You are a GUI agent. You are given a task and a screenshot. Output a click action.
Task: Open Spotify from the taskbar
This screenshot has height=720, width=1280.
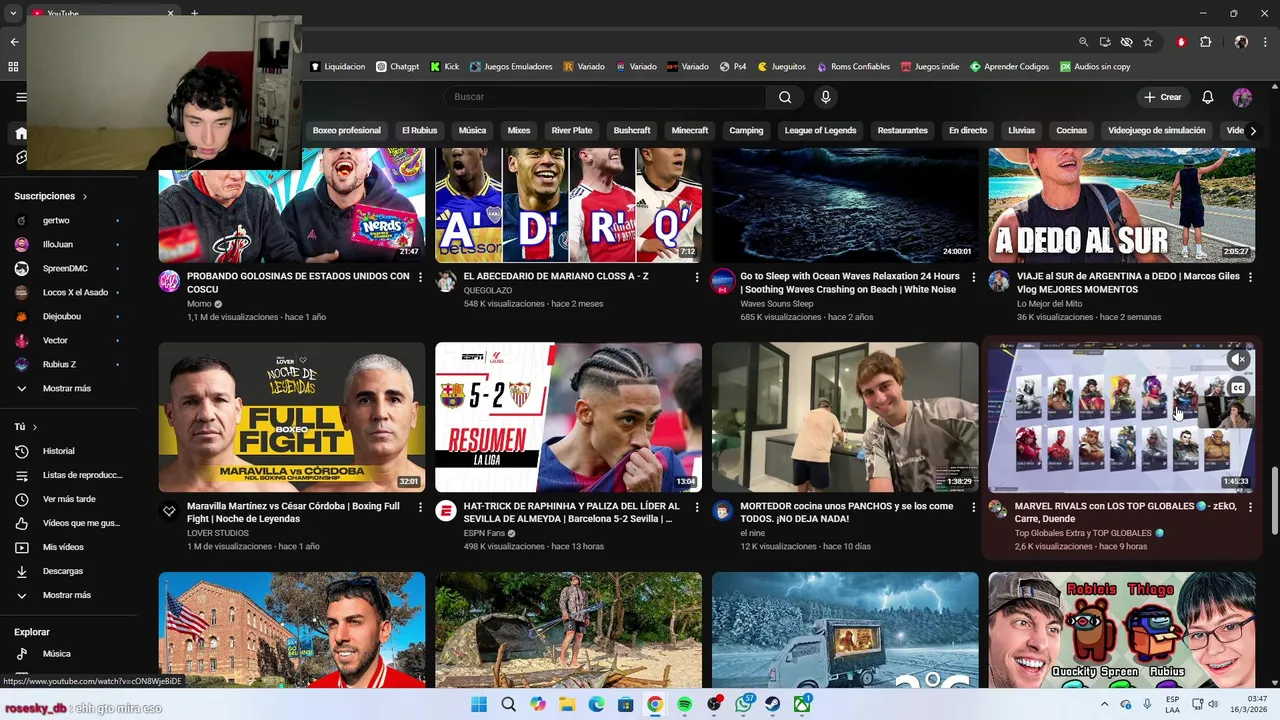coord(684,704)
